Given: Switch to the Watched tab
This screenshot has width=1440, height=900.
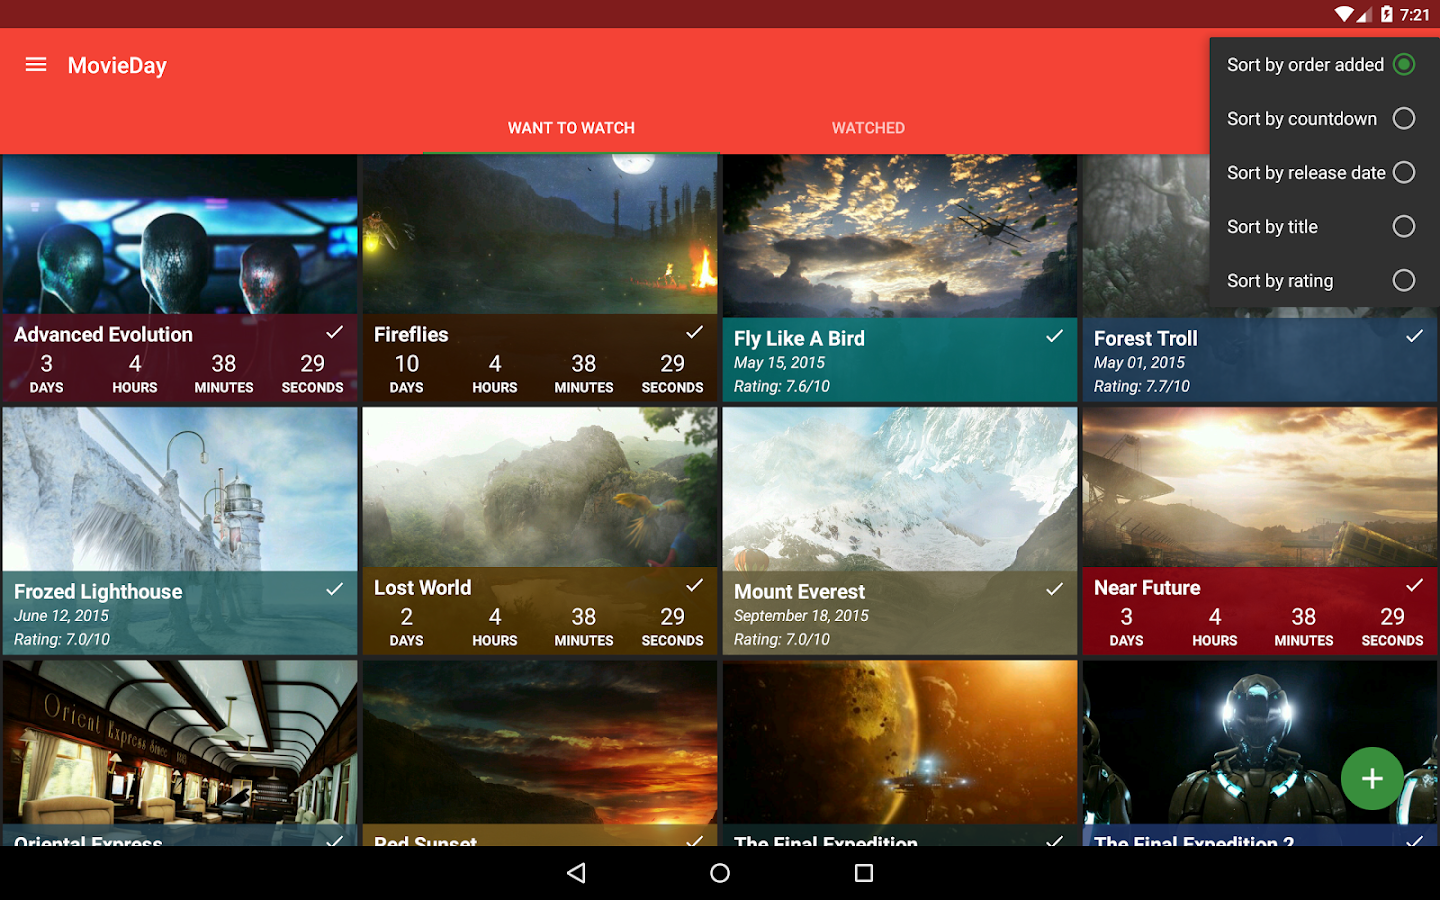Looking at the screenshot, I should click(868, 128).
